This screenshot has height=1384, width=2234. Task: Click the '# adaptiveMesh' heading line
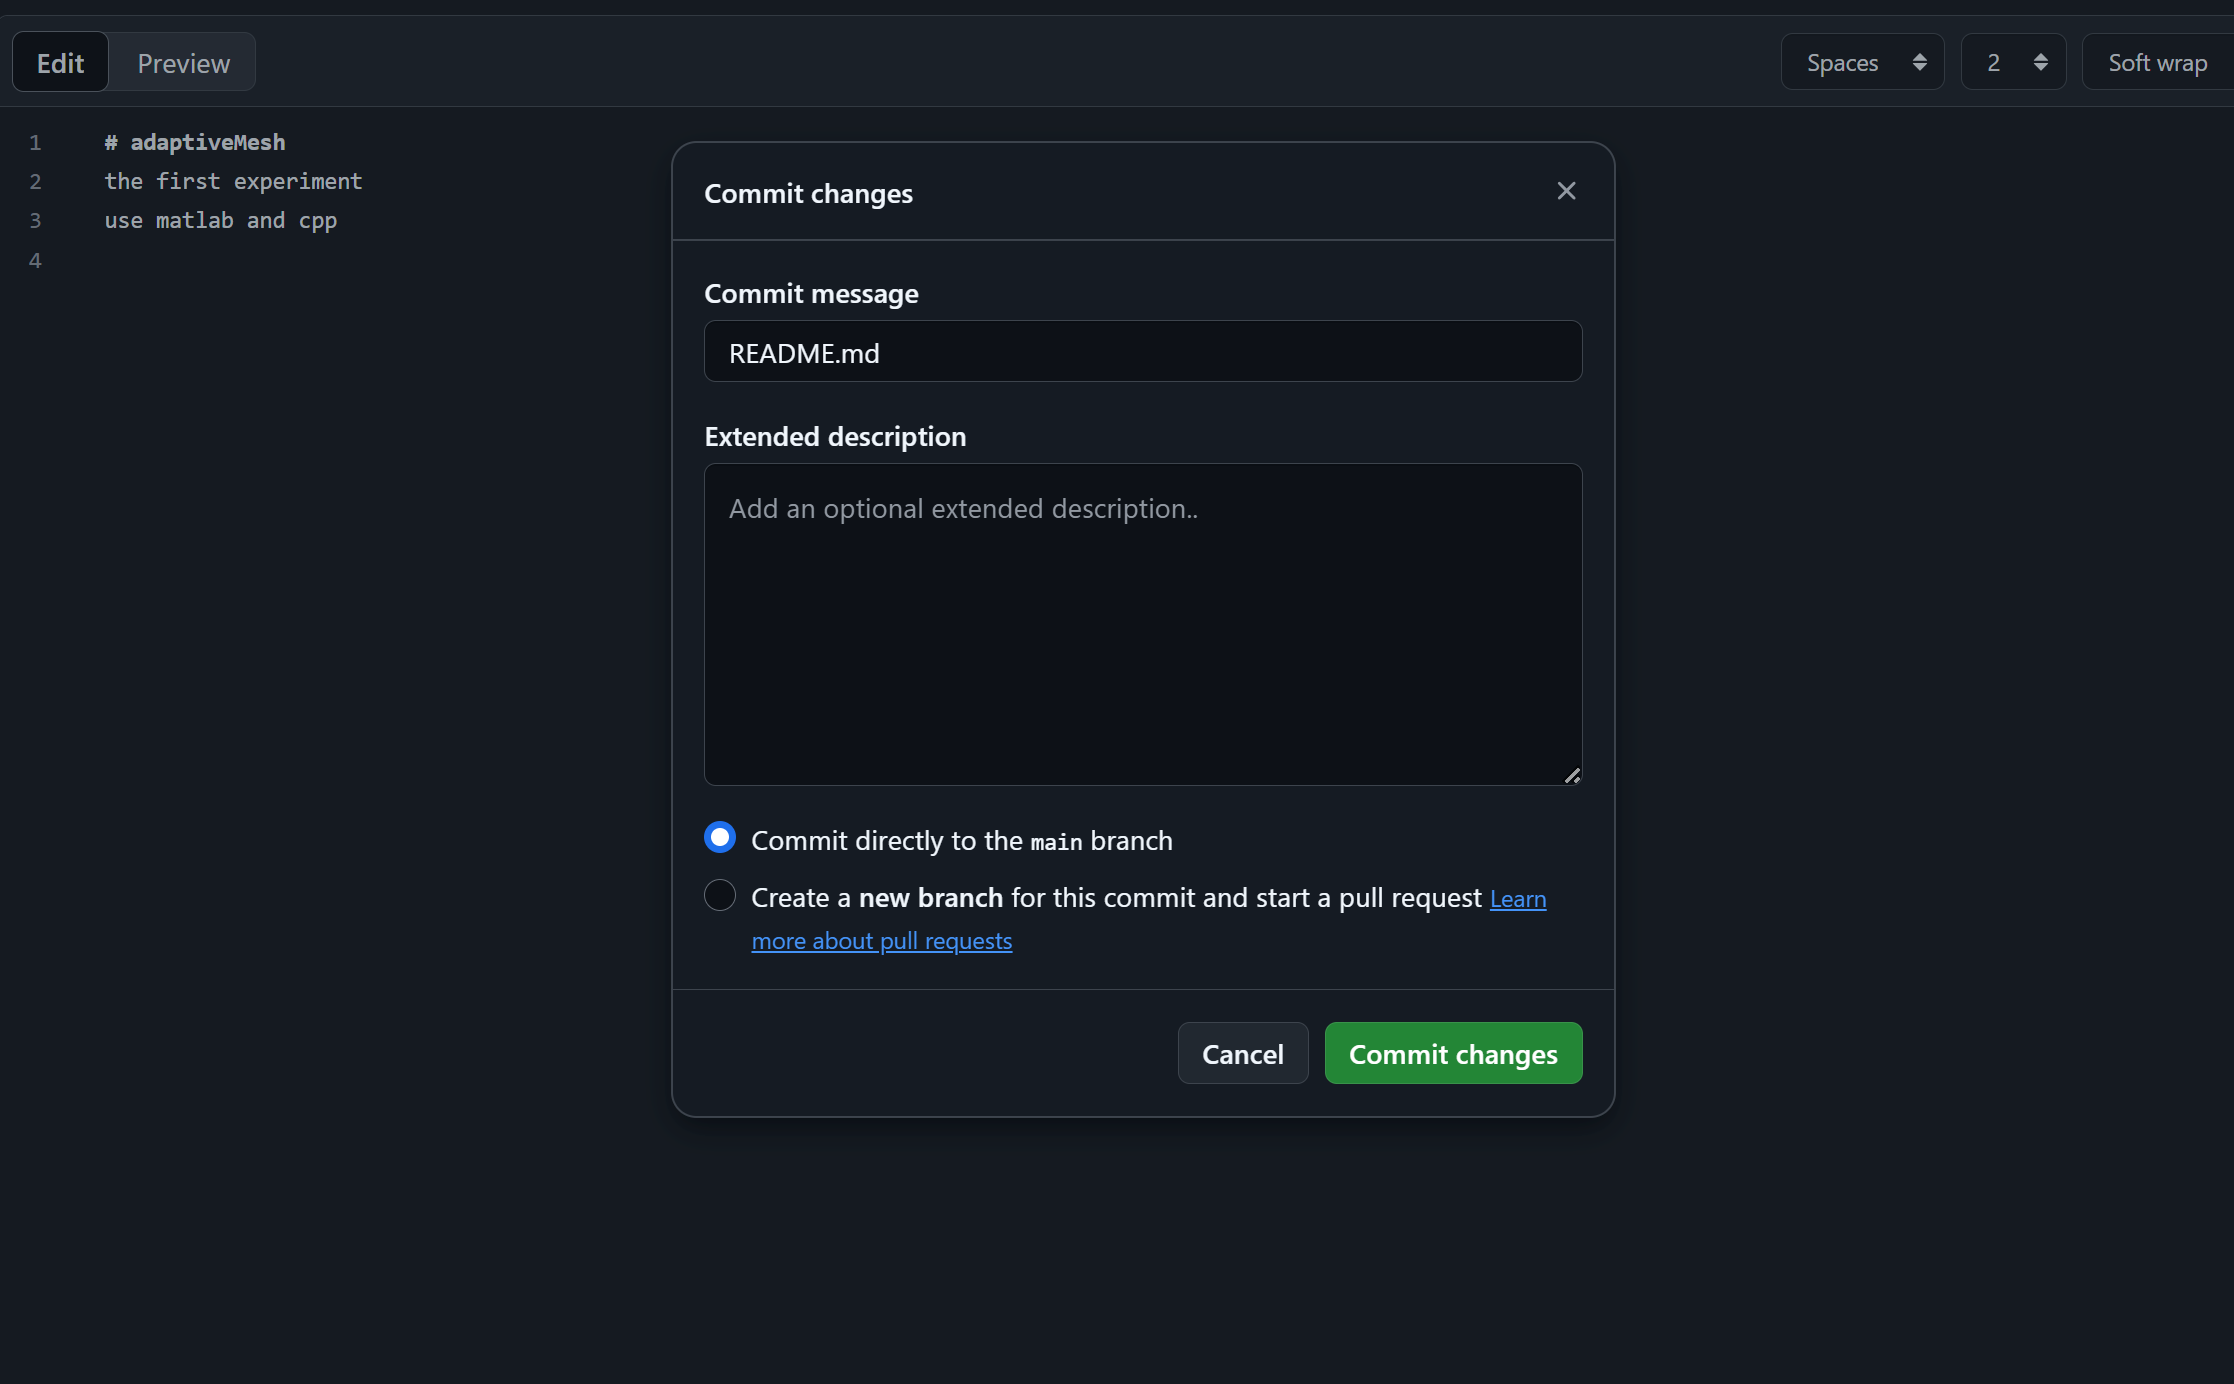195,143
